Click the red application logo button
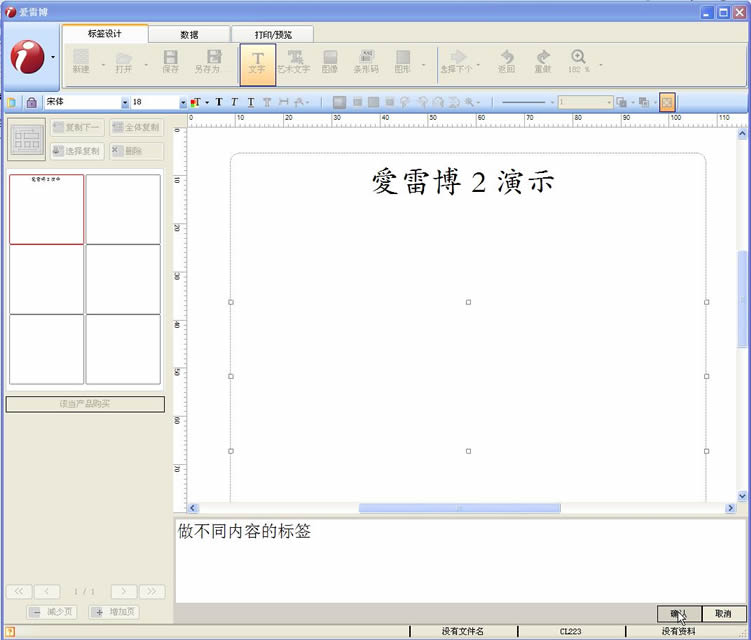The height and width of the screenshot is (640, 751). click(27, 57)
